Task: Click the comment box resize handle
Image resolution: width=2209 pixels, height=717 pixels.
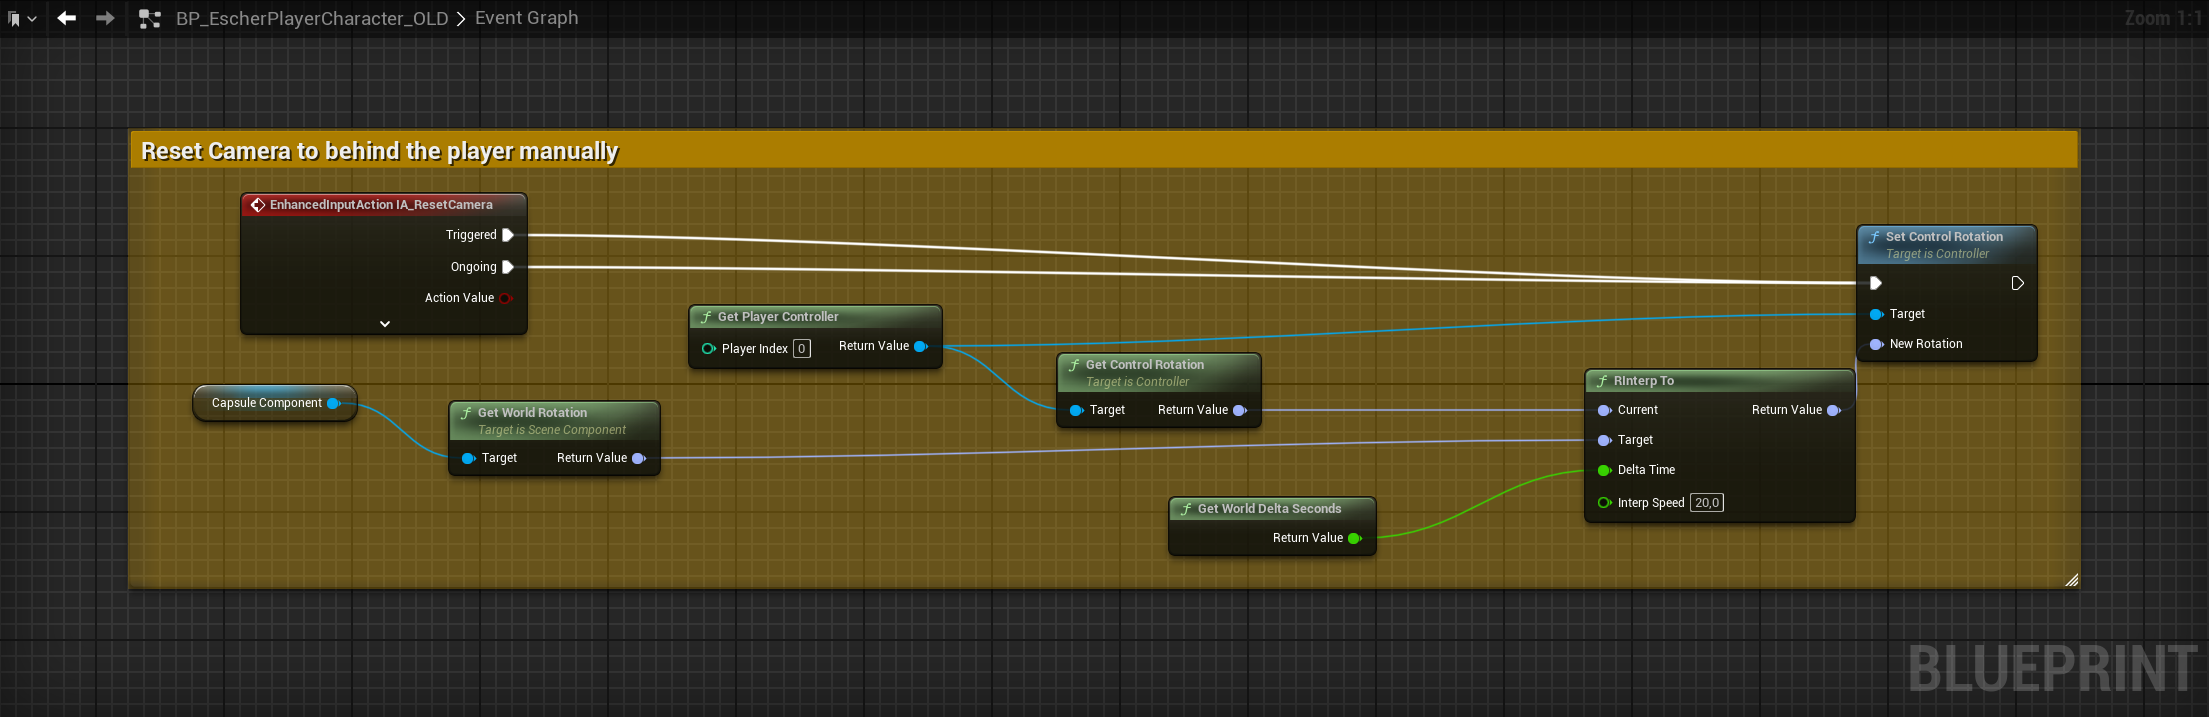Action: [x=2071, y=580]
